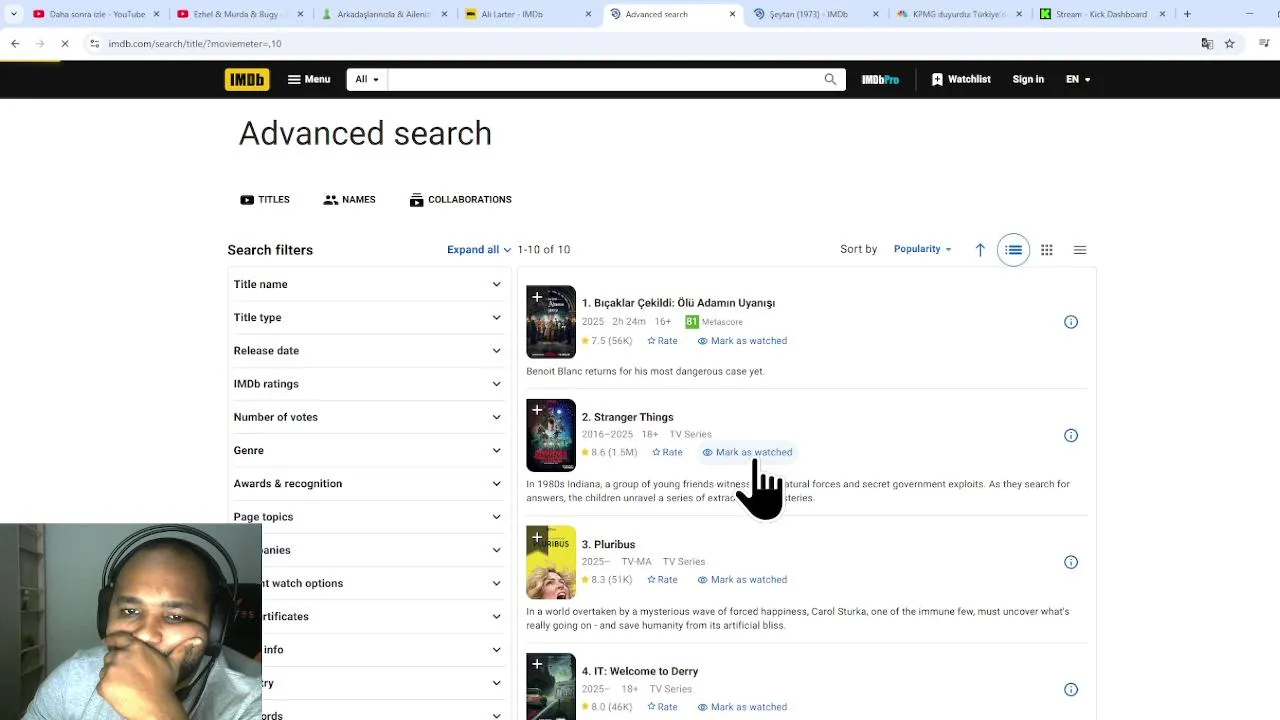Toggle sort order arrow

(x=980, y=250)
